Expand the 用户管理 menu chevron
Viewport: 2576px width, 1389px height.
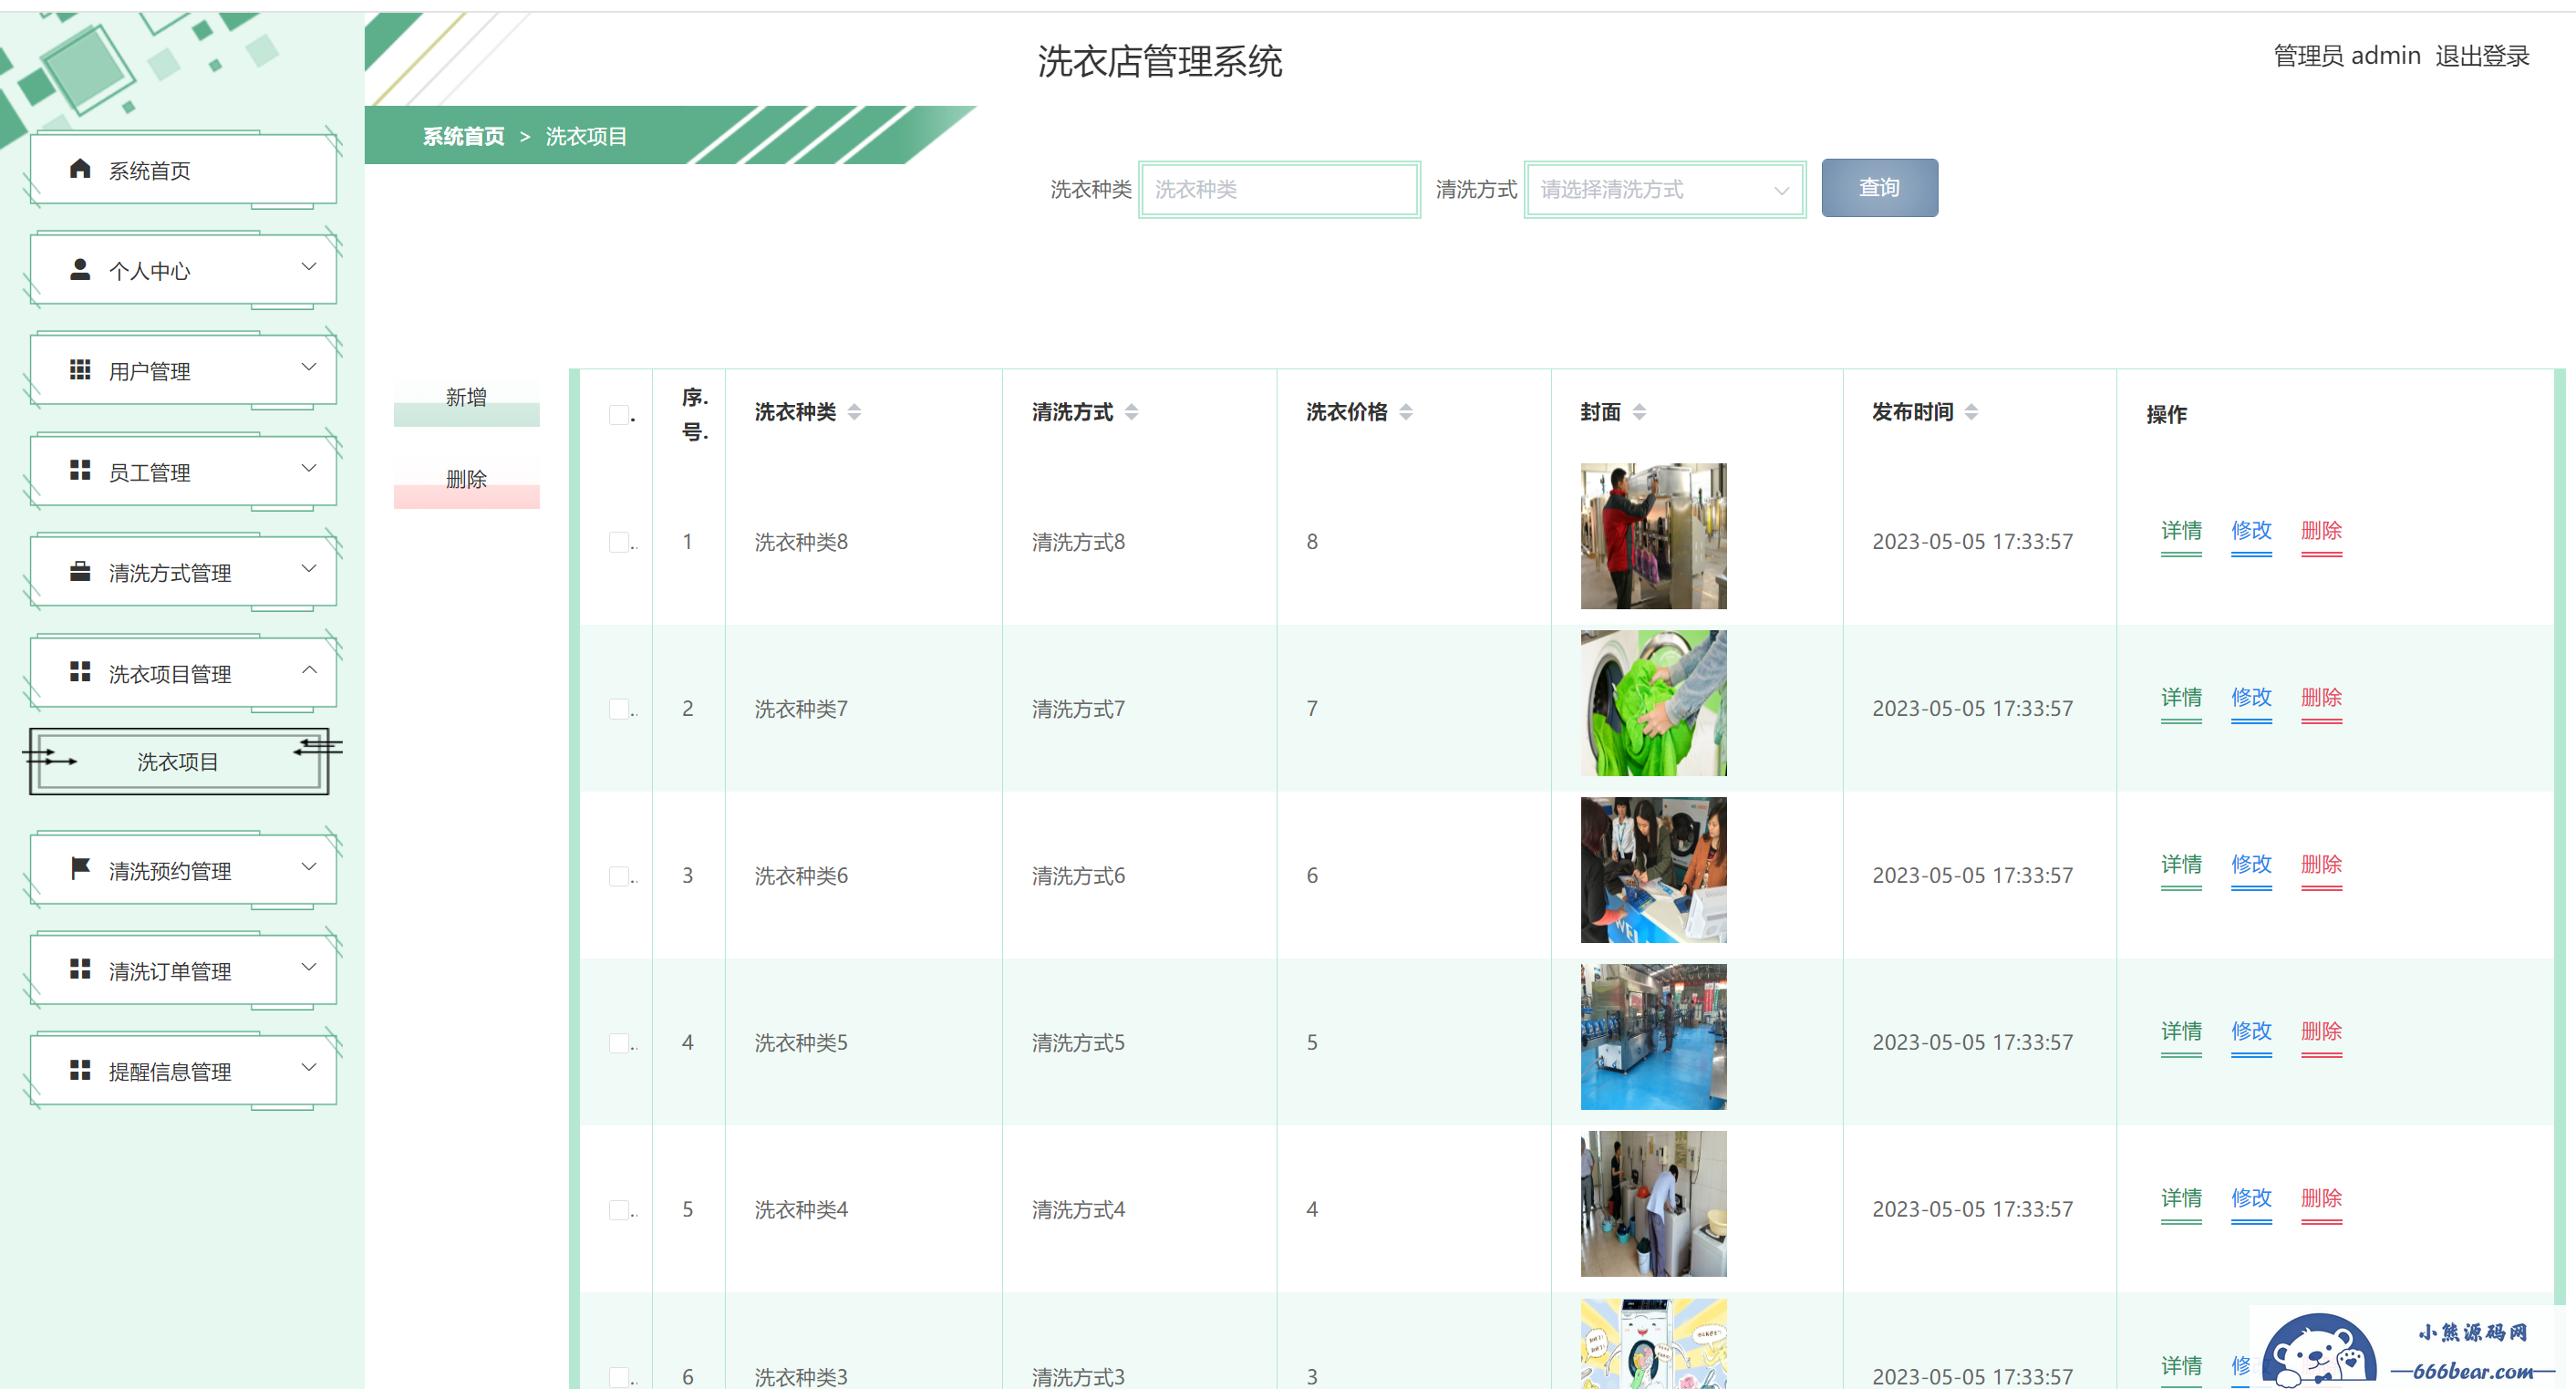[x=309, y=367]
